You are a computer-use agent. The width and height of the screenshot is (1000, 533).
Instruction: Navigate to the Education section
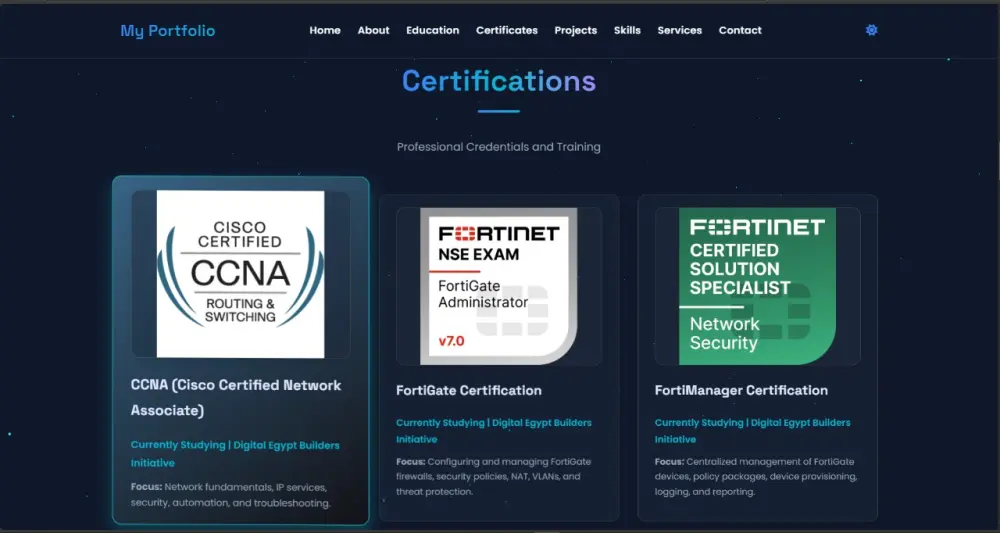pos(432,30)
